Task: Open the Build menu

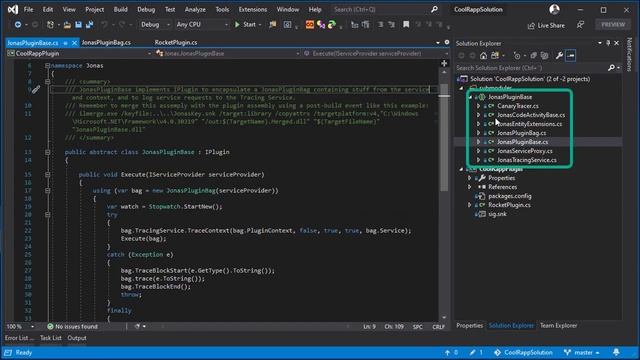Action: (120, 9)
